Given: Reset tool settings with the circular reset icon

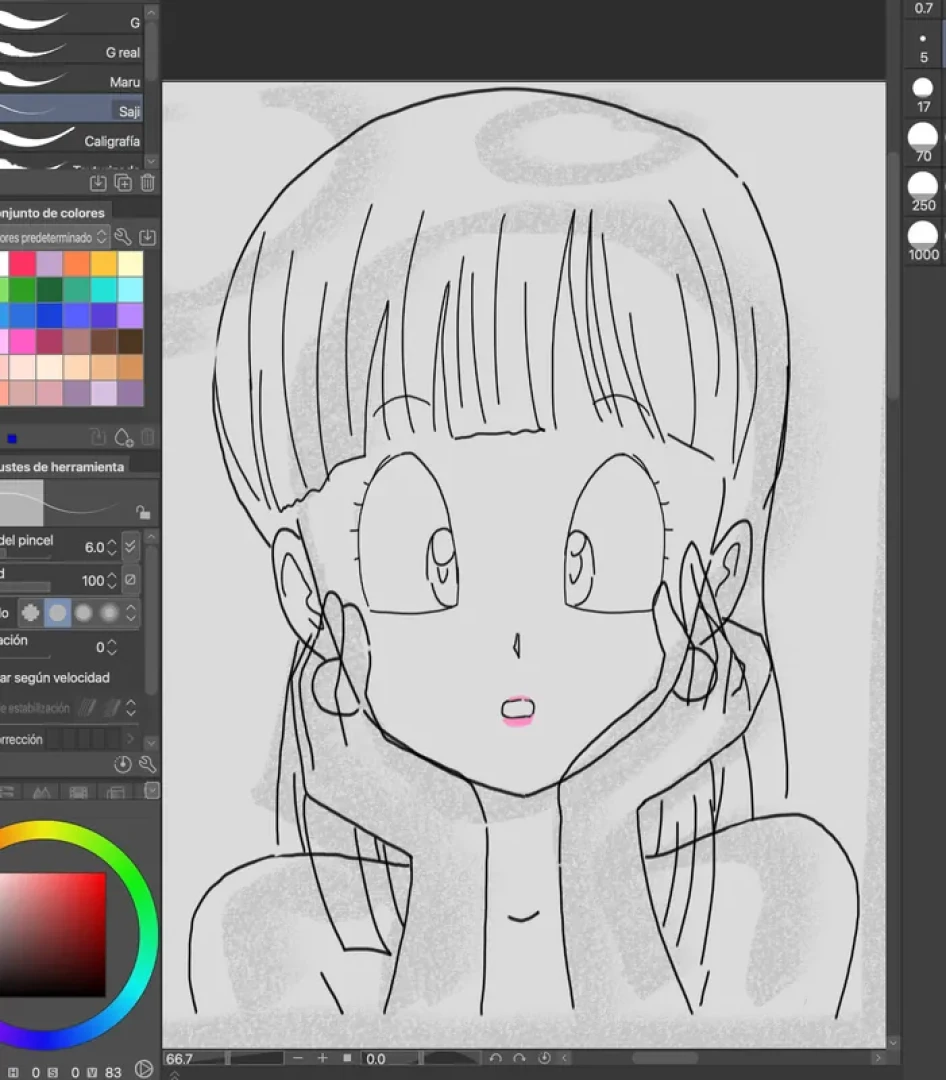Looking at the screenshot, I should click(x=123, y=764).
